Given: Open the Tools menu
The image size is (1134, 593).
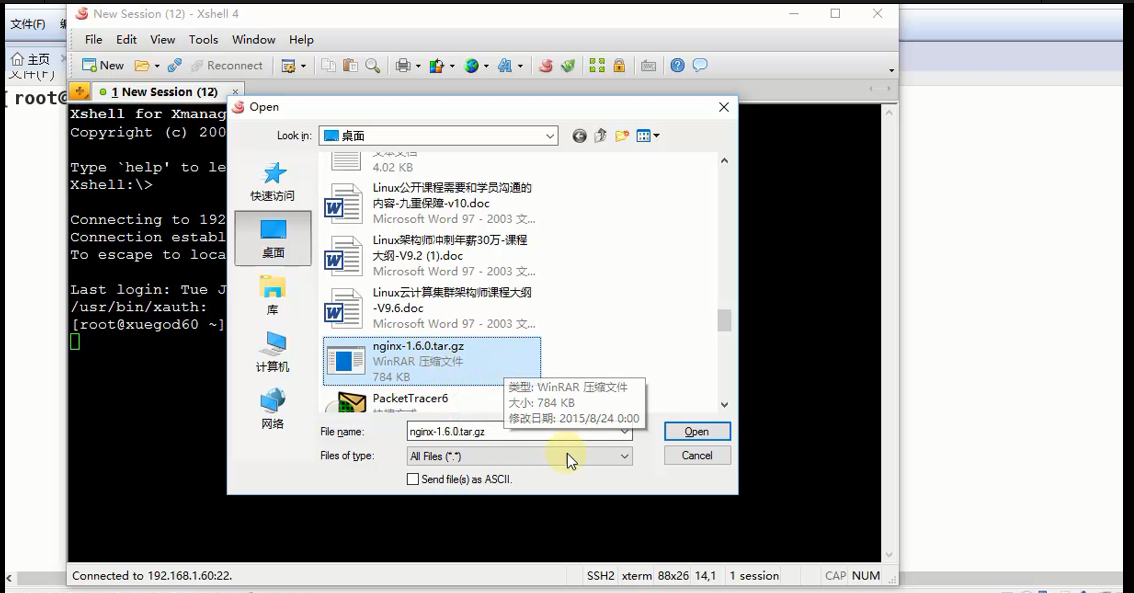Looking at the screenshot, I should tap(203, 40).
